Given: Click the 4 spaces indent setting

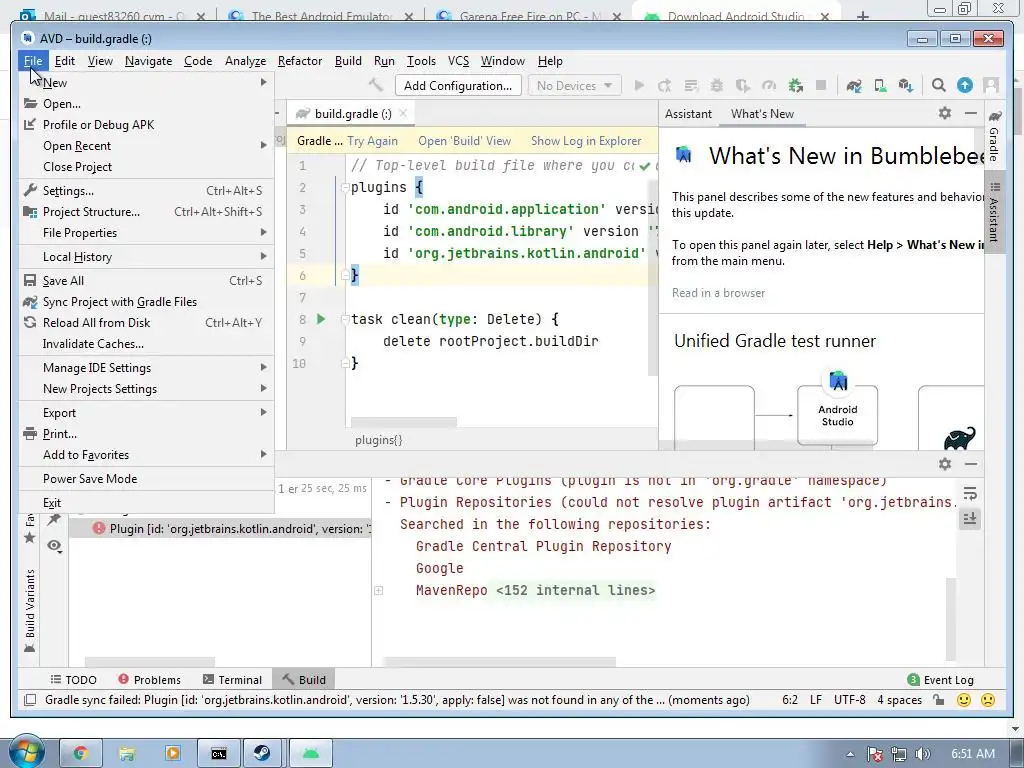Looking at the screenshot, I should pos(899,700).
